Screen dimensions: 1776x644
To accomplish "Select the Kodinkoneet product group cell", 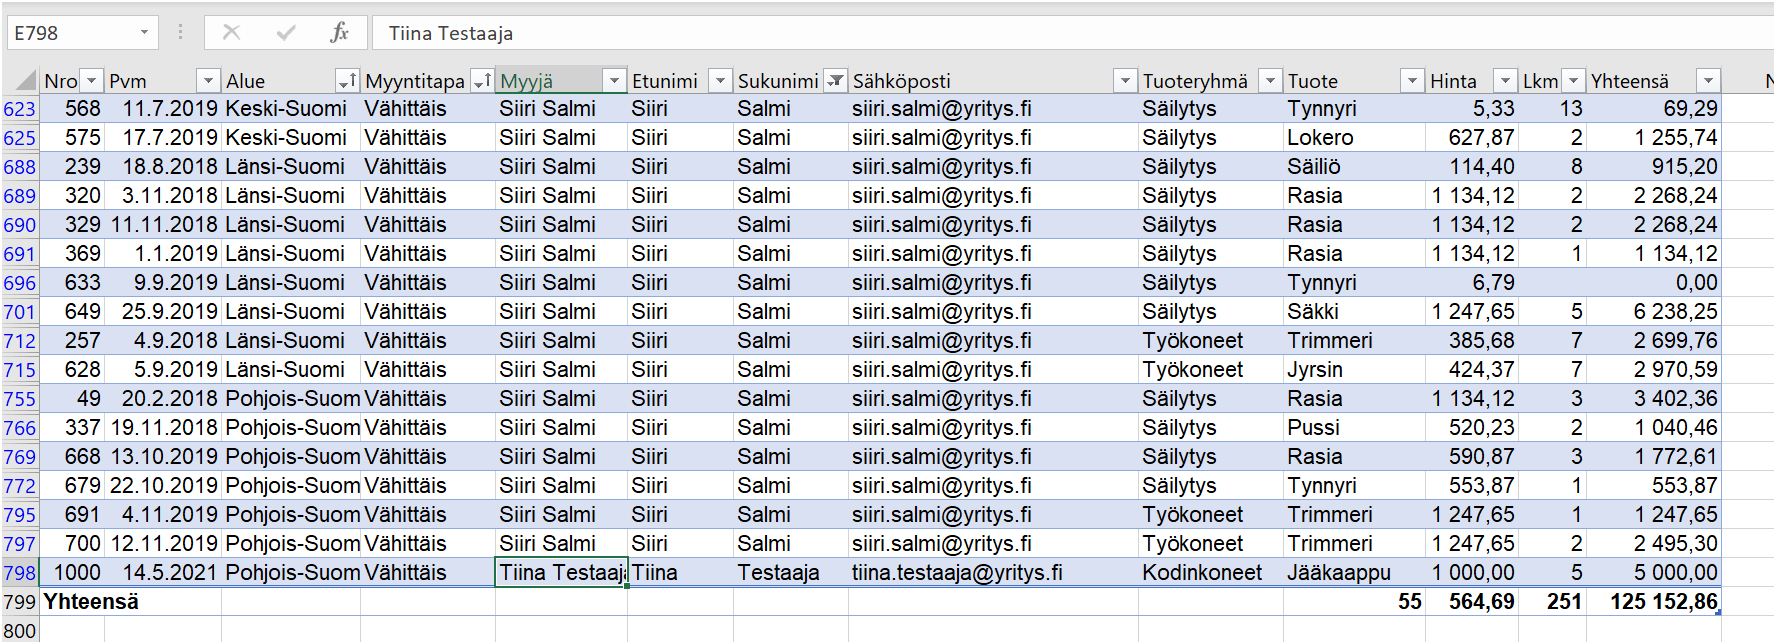I will [x=1211, y=573].
